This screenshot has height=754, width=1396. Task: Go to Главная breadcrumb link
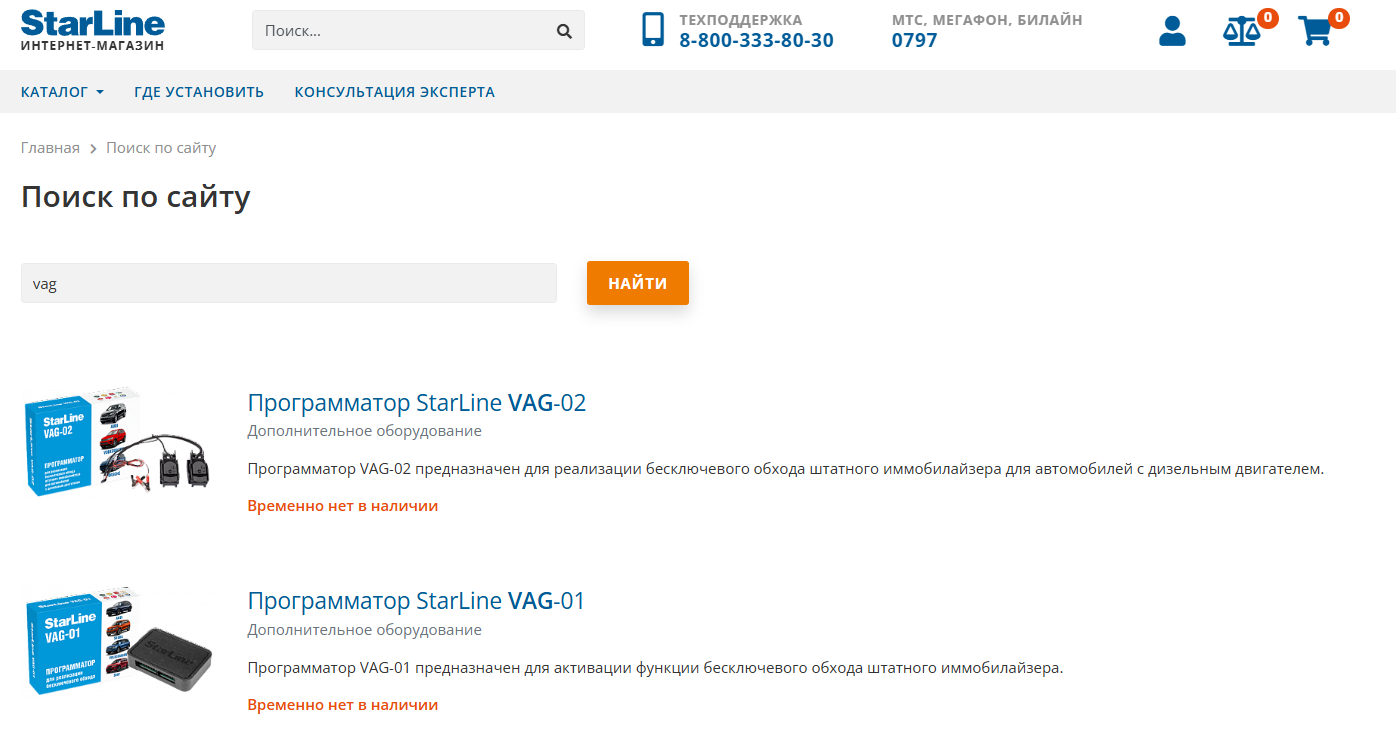tap(50, 148)
